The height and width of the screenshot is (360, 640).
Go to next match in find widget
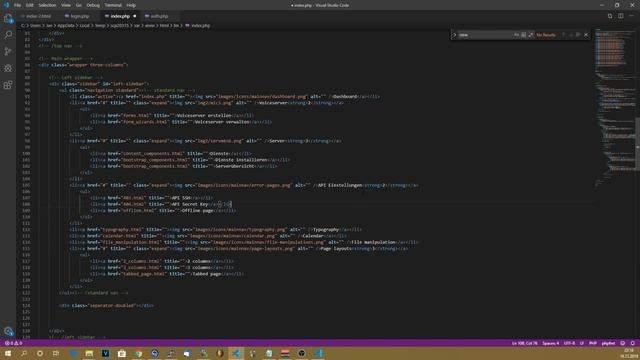571,35
